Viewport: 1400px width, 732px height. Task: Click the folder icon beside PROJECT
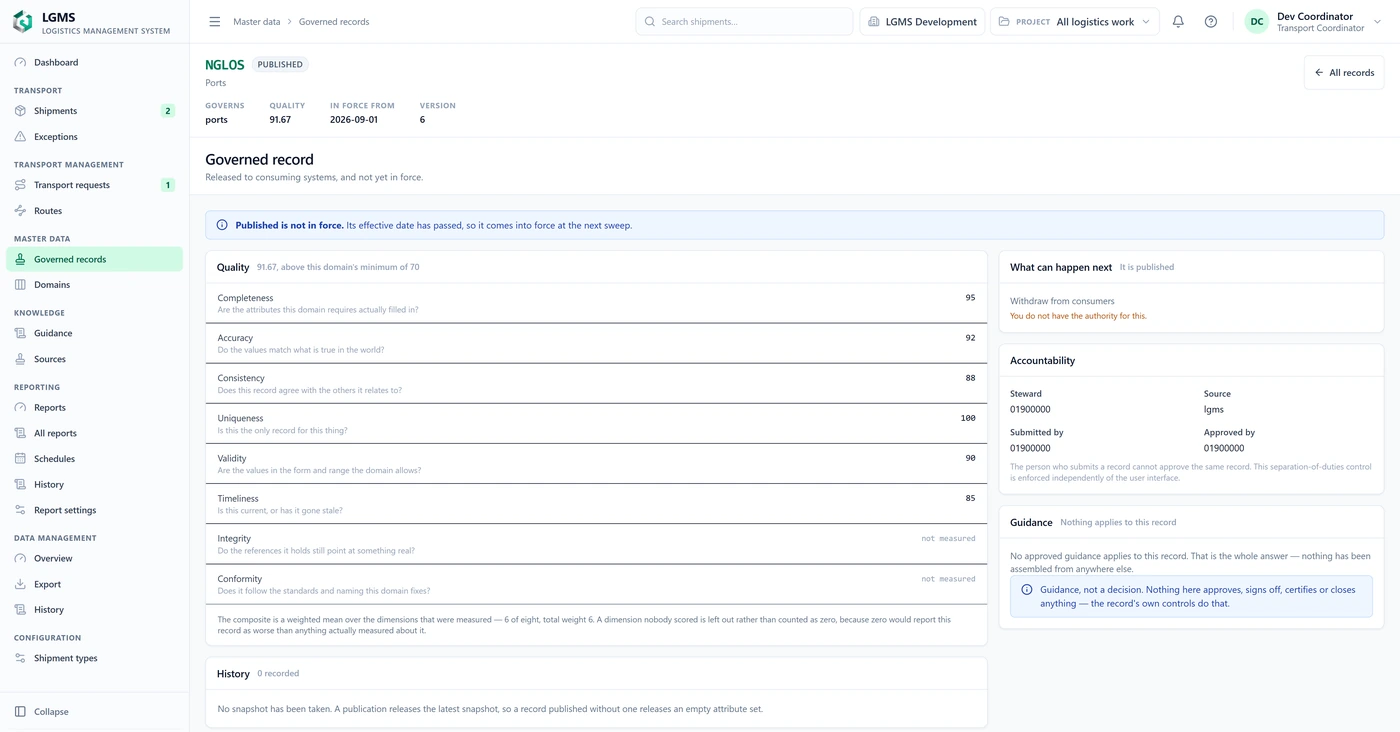tap(1004, 22)
